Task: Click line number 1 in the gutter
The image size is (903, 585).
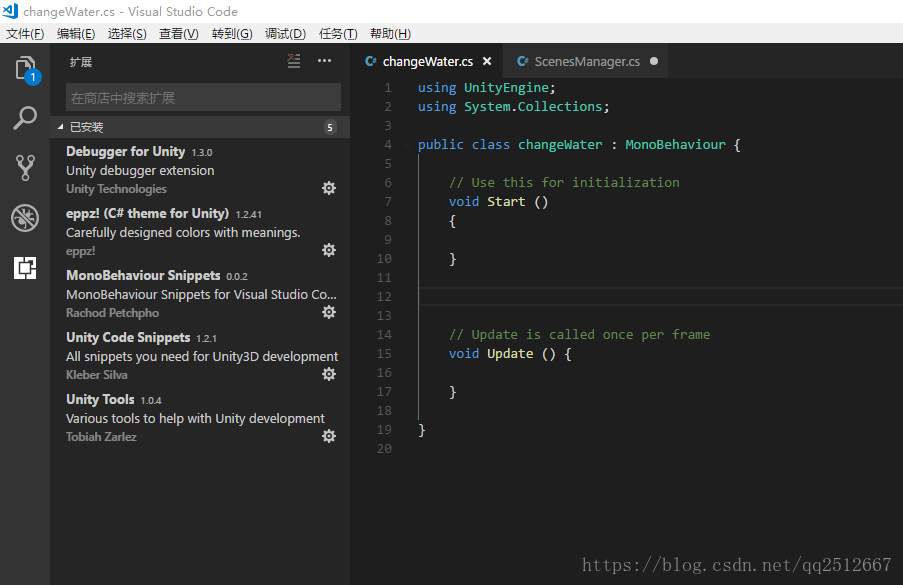Action: coord(388,88)
